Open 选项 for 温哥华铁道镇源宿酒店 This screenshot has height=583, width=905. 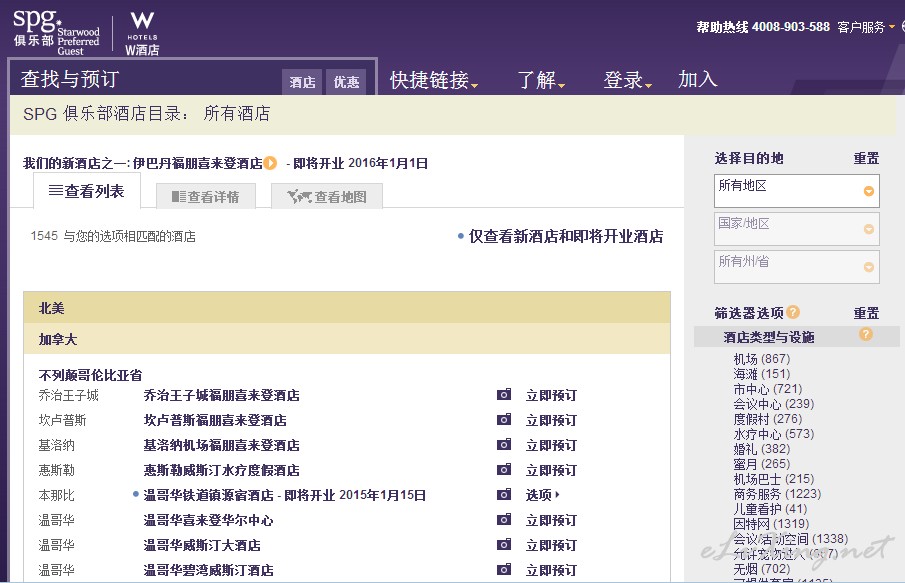[543, 495]
